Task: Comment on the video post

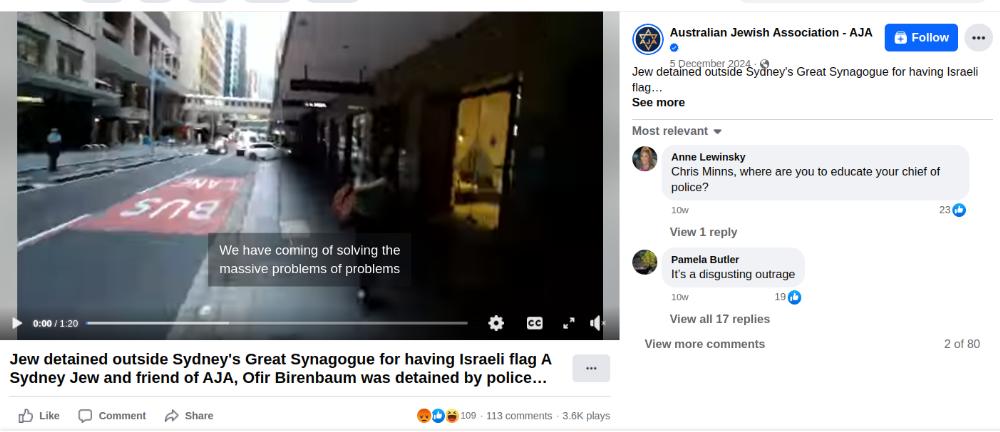Action: click(112, 416)
